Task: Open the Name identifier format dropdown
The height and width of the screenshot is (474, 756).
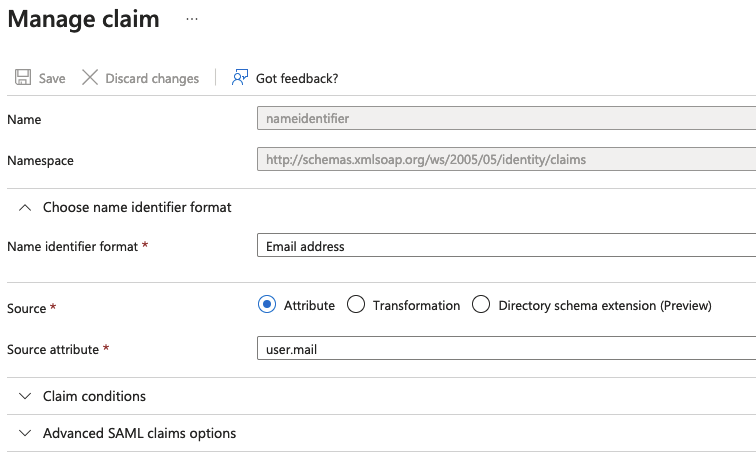Action: point(505,246)
